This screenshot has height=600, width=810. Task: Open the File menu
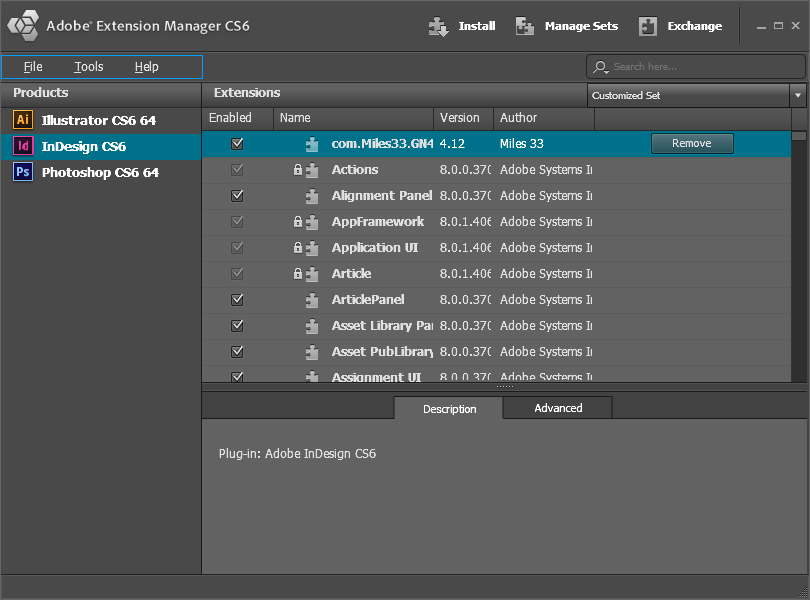point(33,67)
